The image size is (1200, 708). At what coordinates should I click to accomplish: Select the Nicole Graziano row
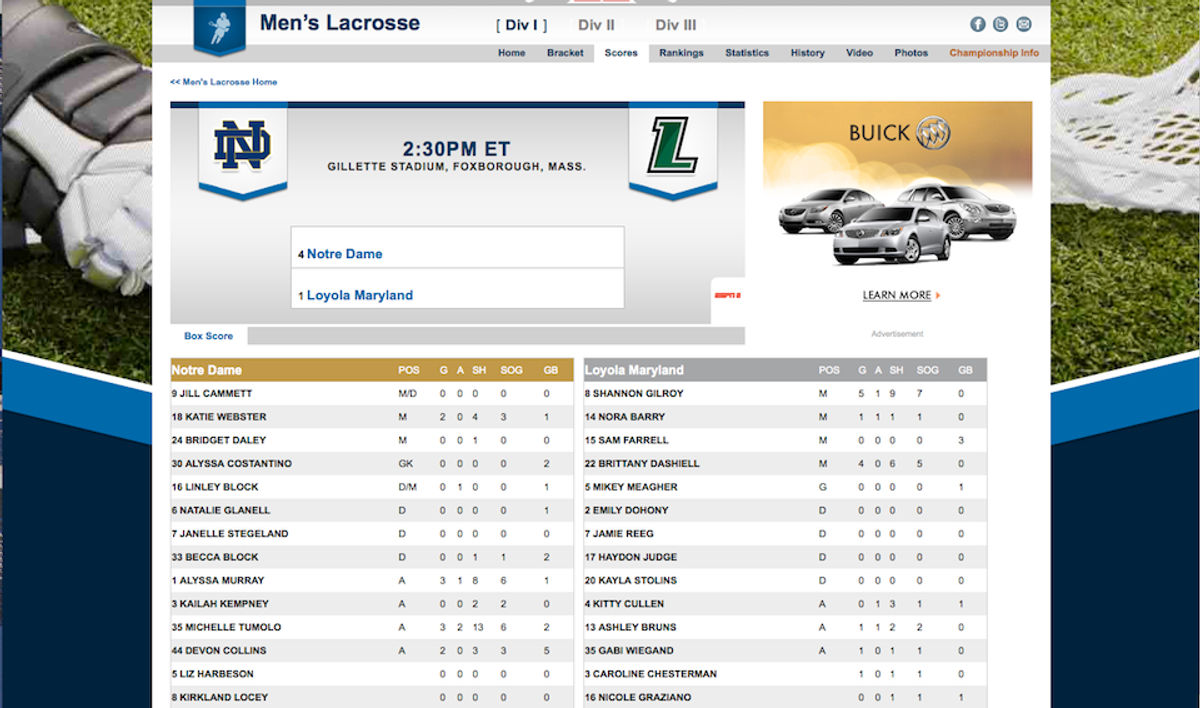click(x=785, y=697)
